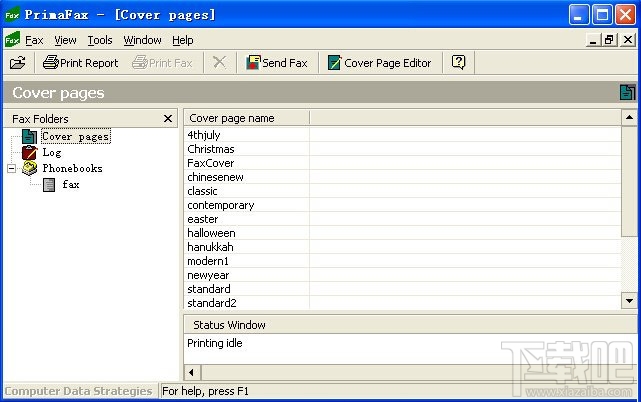
Task: Select the chinesenew cover page
Action: [x=215, y=177]
